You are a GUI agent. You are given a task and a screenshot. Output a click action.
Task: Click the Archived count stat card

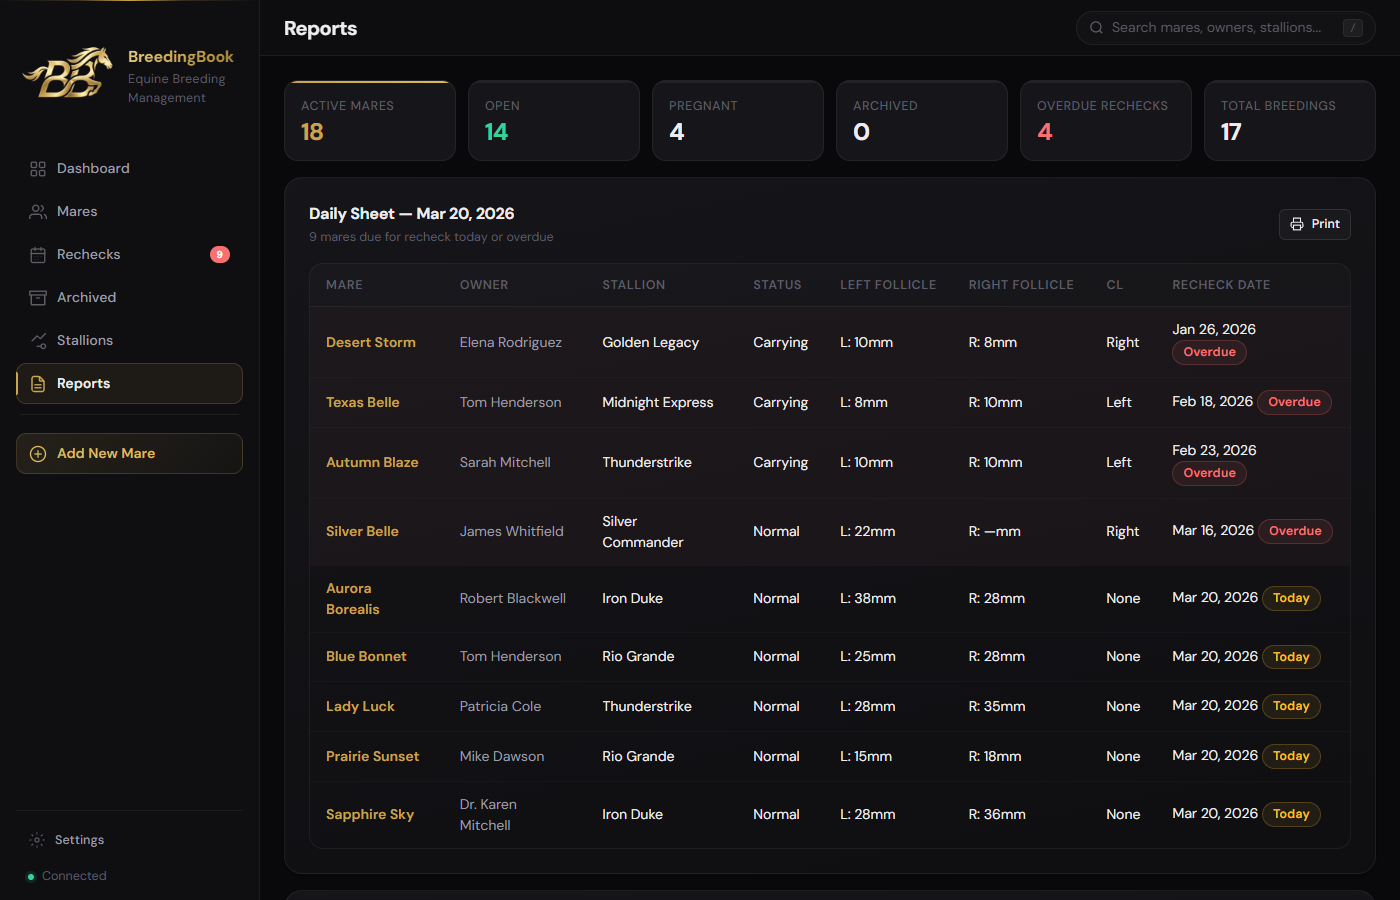pyautogui.click(x=922, y=121)
